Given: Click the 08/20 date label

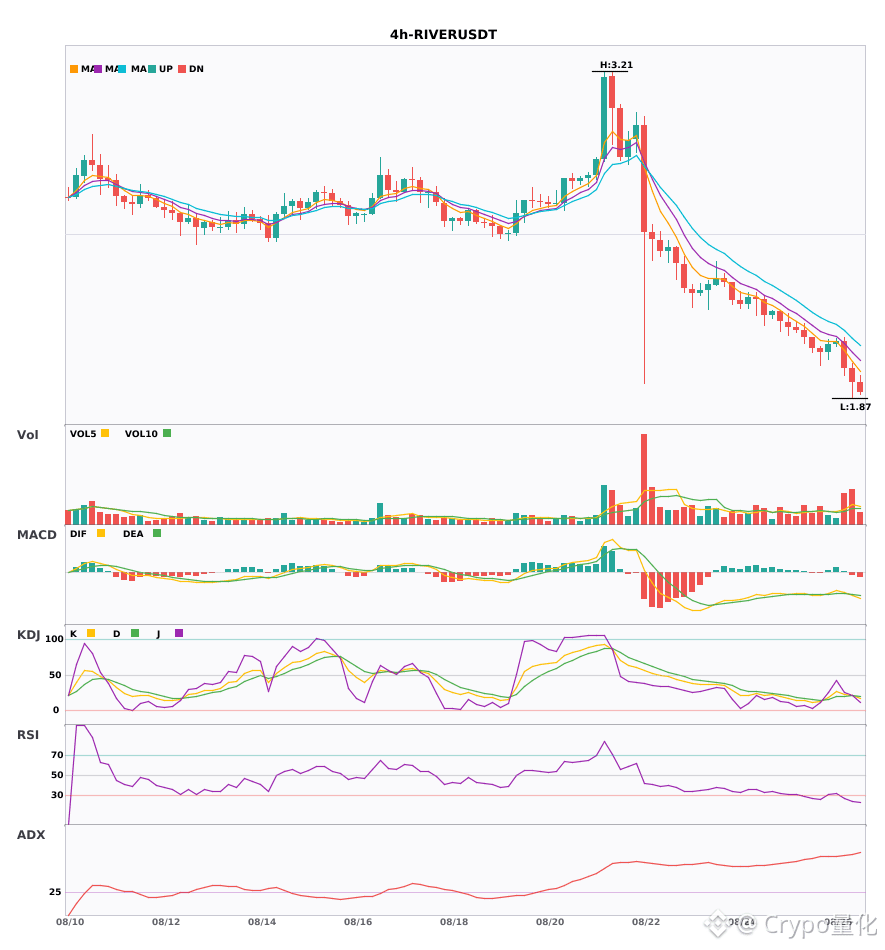Looking at the screenshot, I should click(550, 922).
